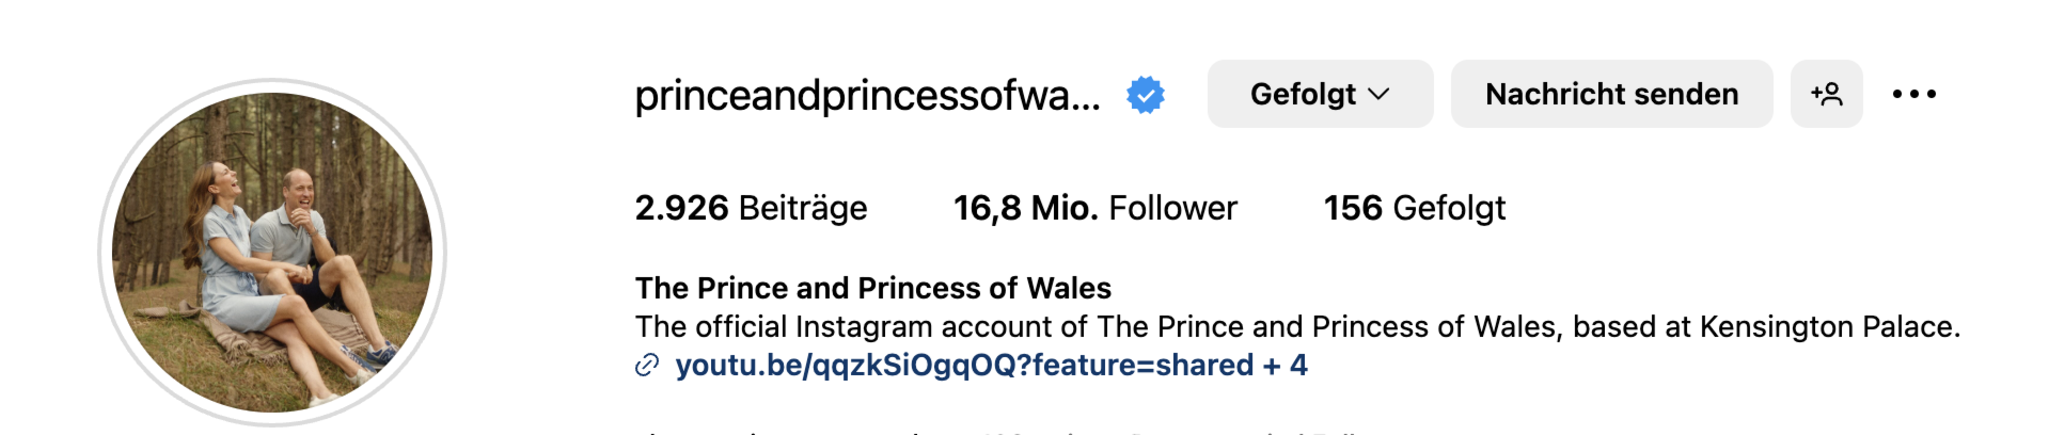Click the chain link icon in bio
The image size is (2048, 435).
(647, 366)
